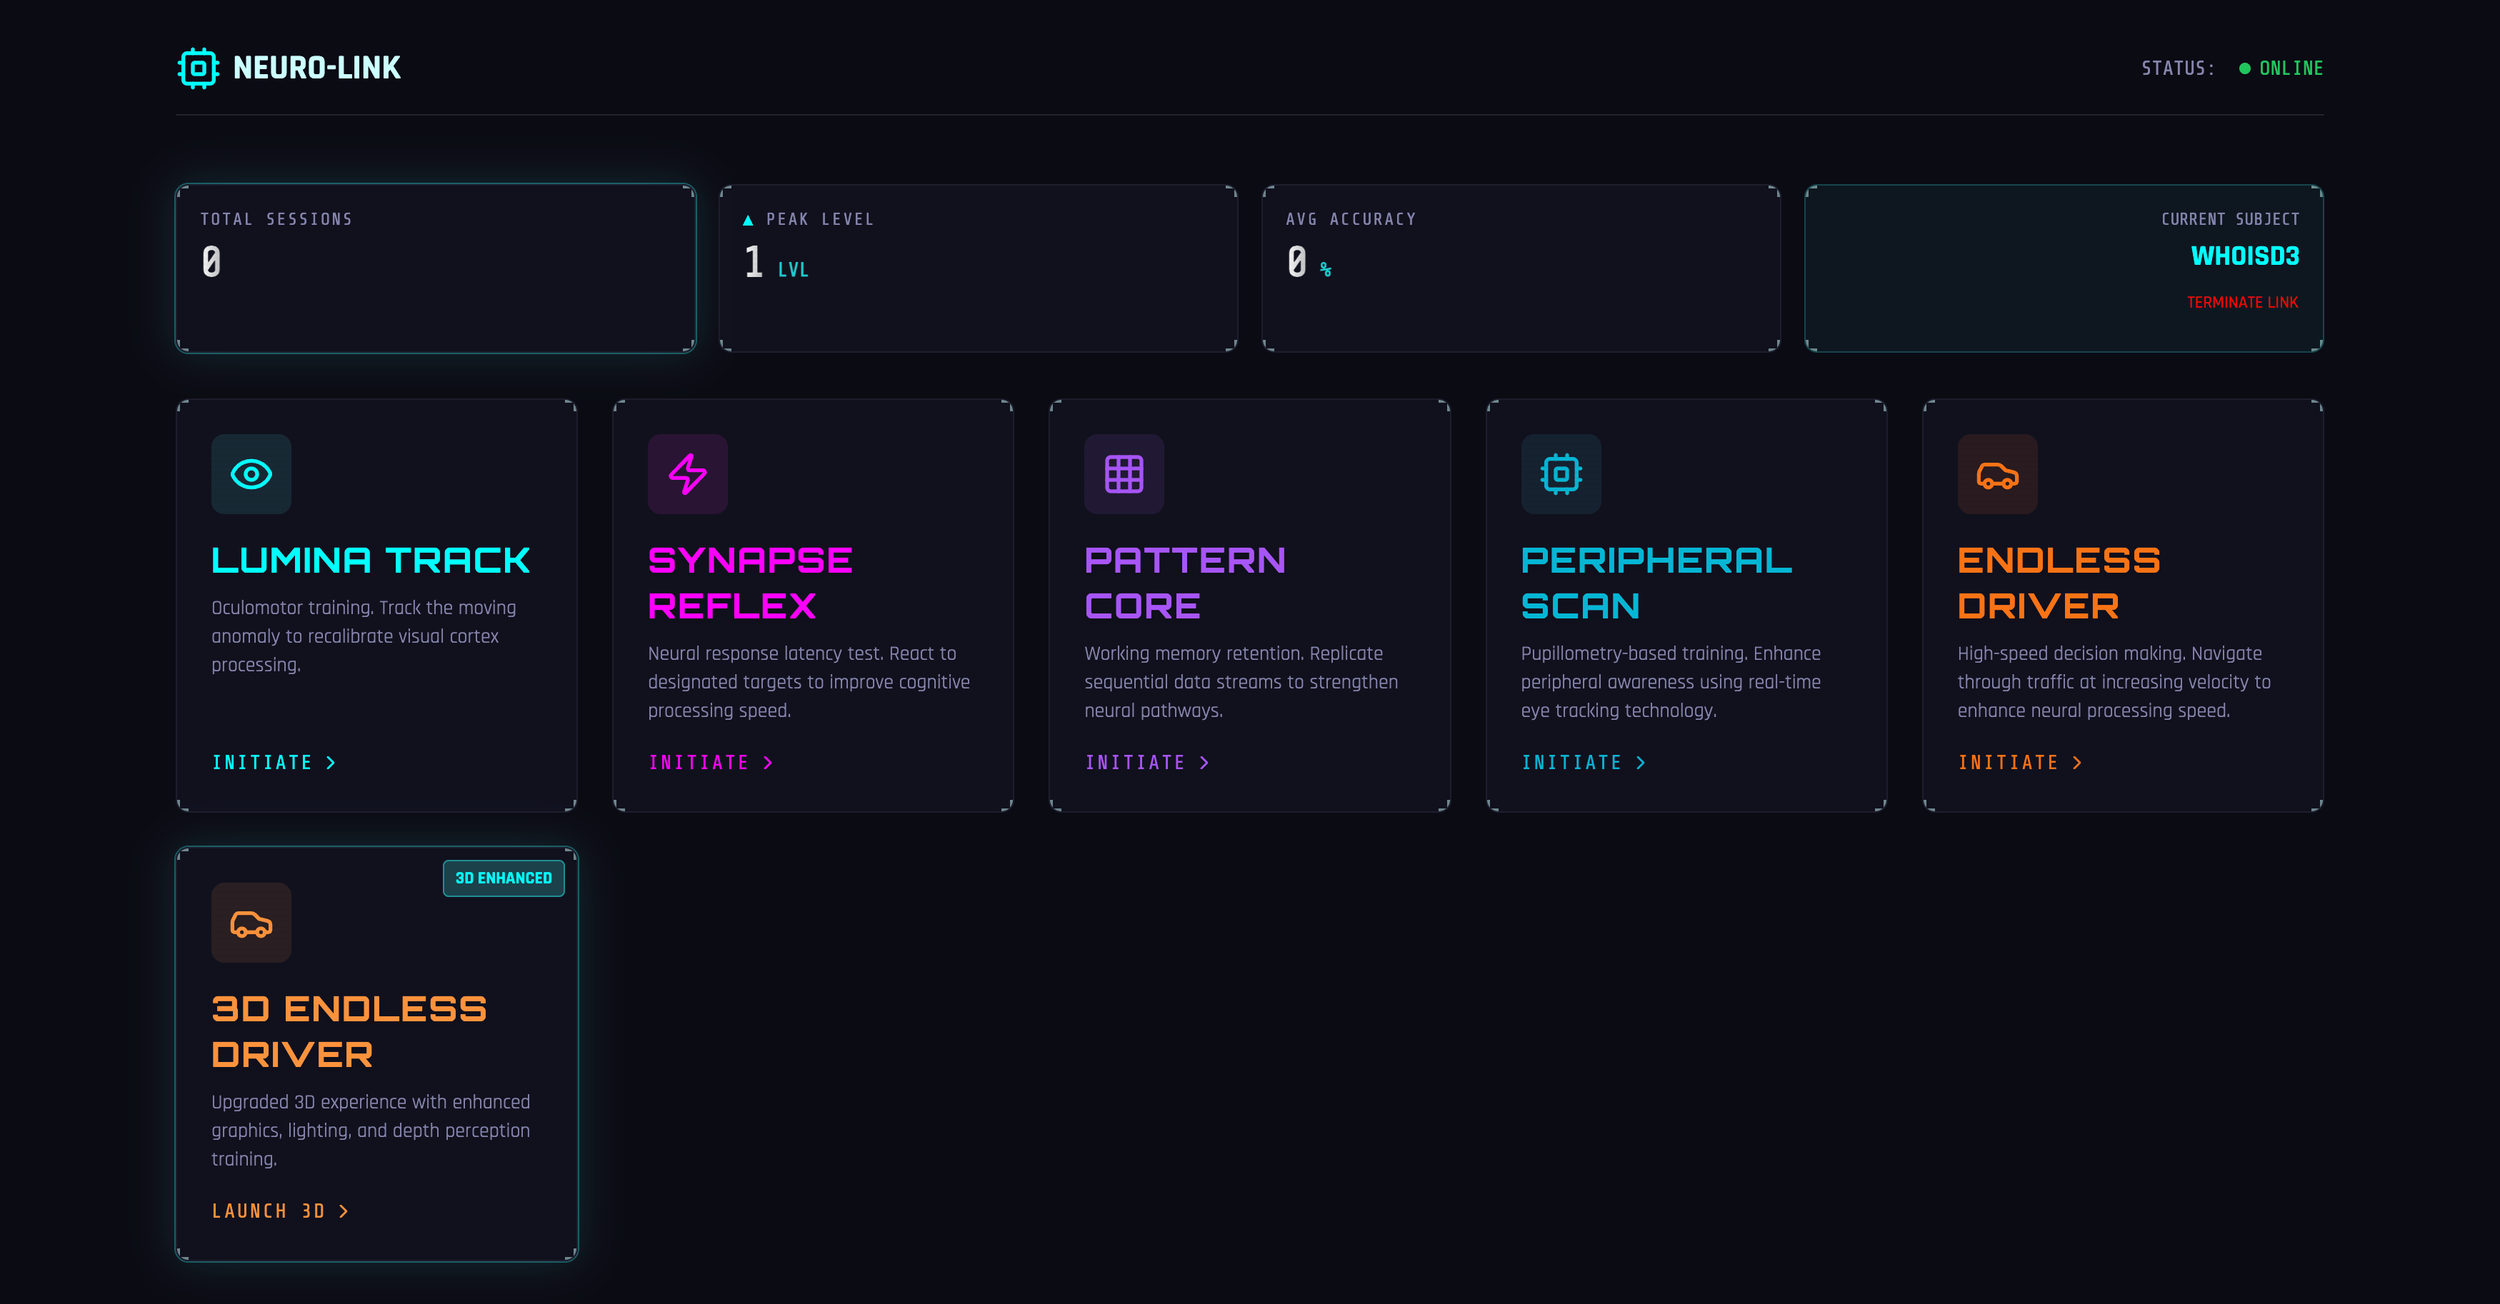Viewport: 2500px width, 1304px height.
Task: Click the grid icon on Pattern Core card
Action: [x=1124, y=474]
